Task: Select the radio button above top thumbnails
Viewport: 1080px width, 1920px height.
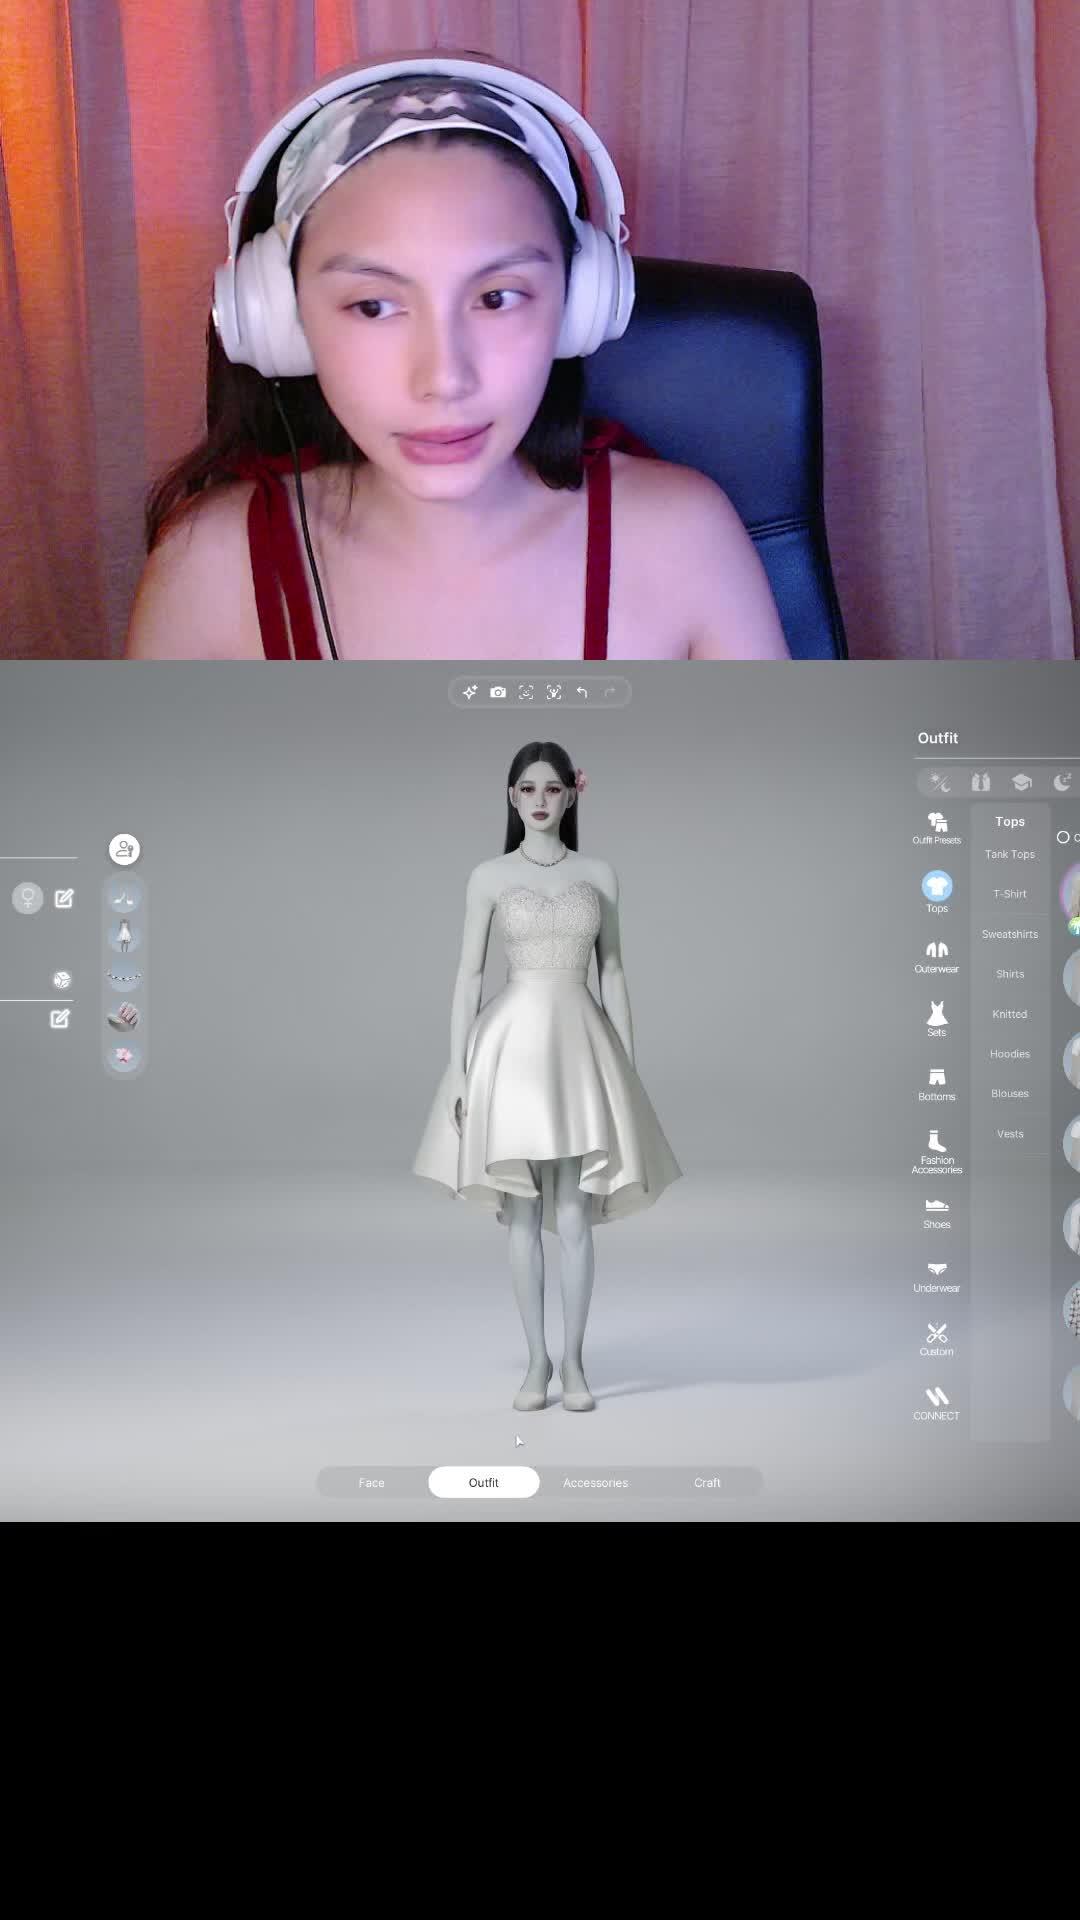Action: tap(1063, 837)
